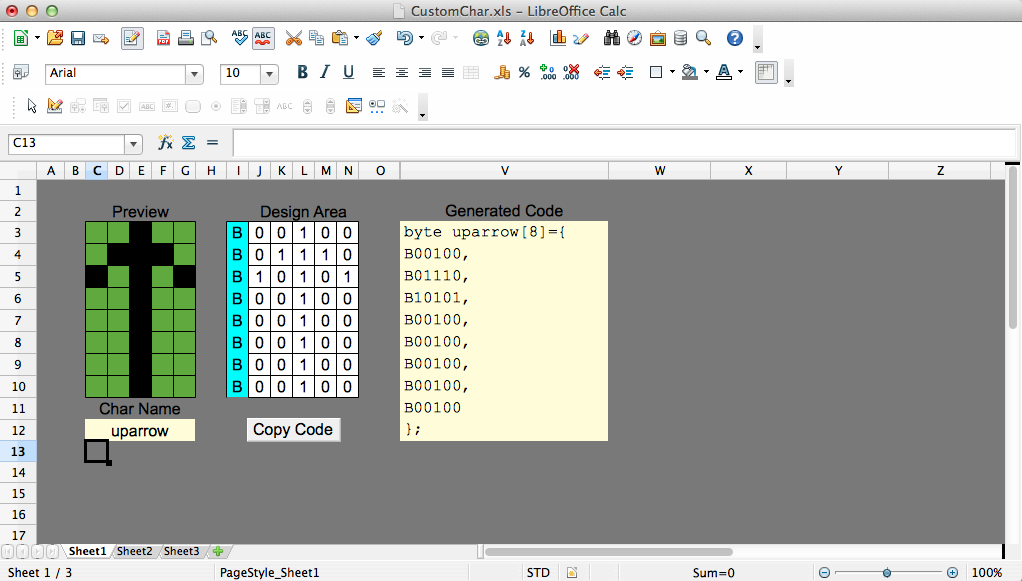Viewport: 1022px width, 581px height.
Task: Switch to the Sheet3 tab
Action: (x=181, y=551)
